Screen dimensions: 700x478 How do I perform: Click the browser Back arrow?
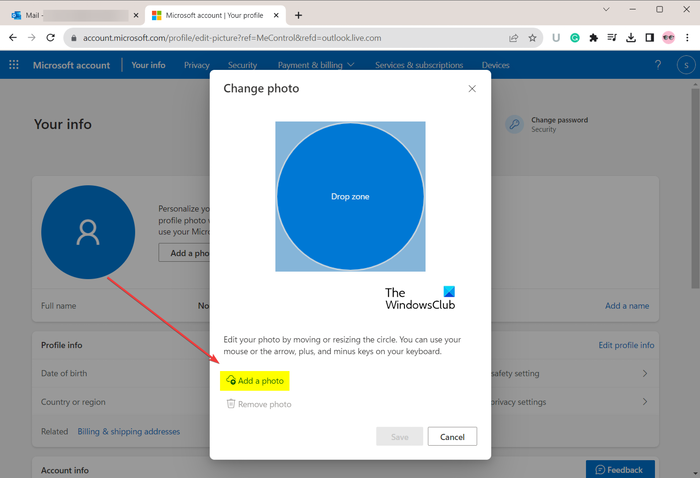(12, 38)
